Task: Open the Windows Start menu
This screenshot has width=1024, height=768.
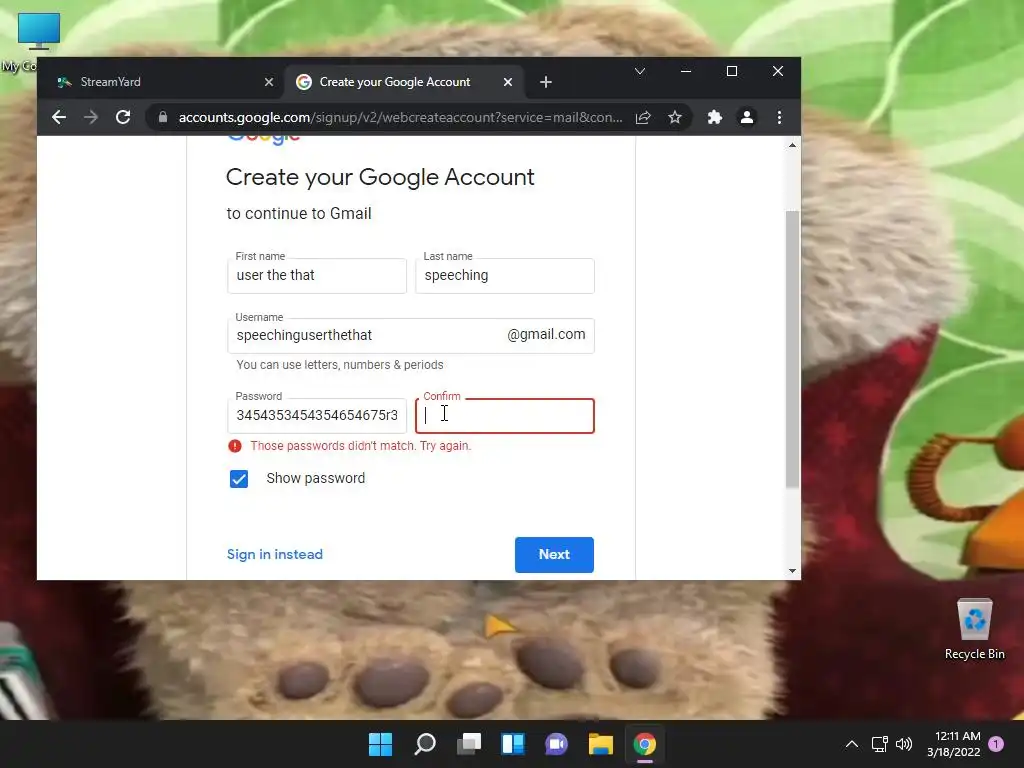Action: tap(380, 744)
